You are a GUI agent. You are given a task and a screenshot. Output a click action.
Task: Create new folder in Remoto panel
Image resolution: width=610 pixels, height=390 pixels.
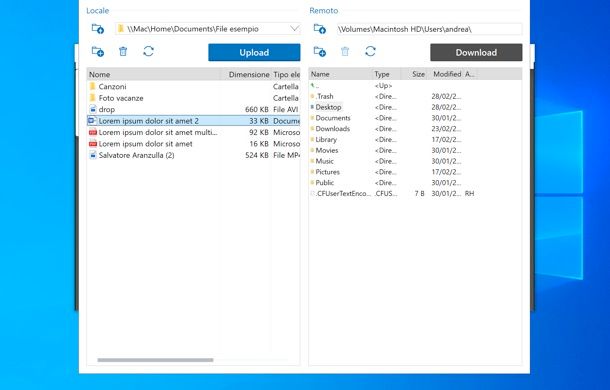(320, 51)
